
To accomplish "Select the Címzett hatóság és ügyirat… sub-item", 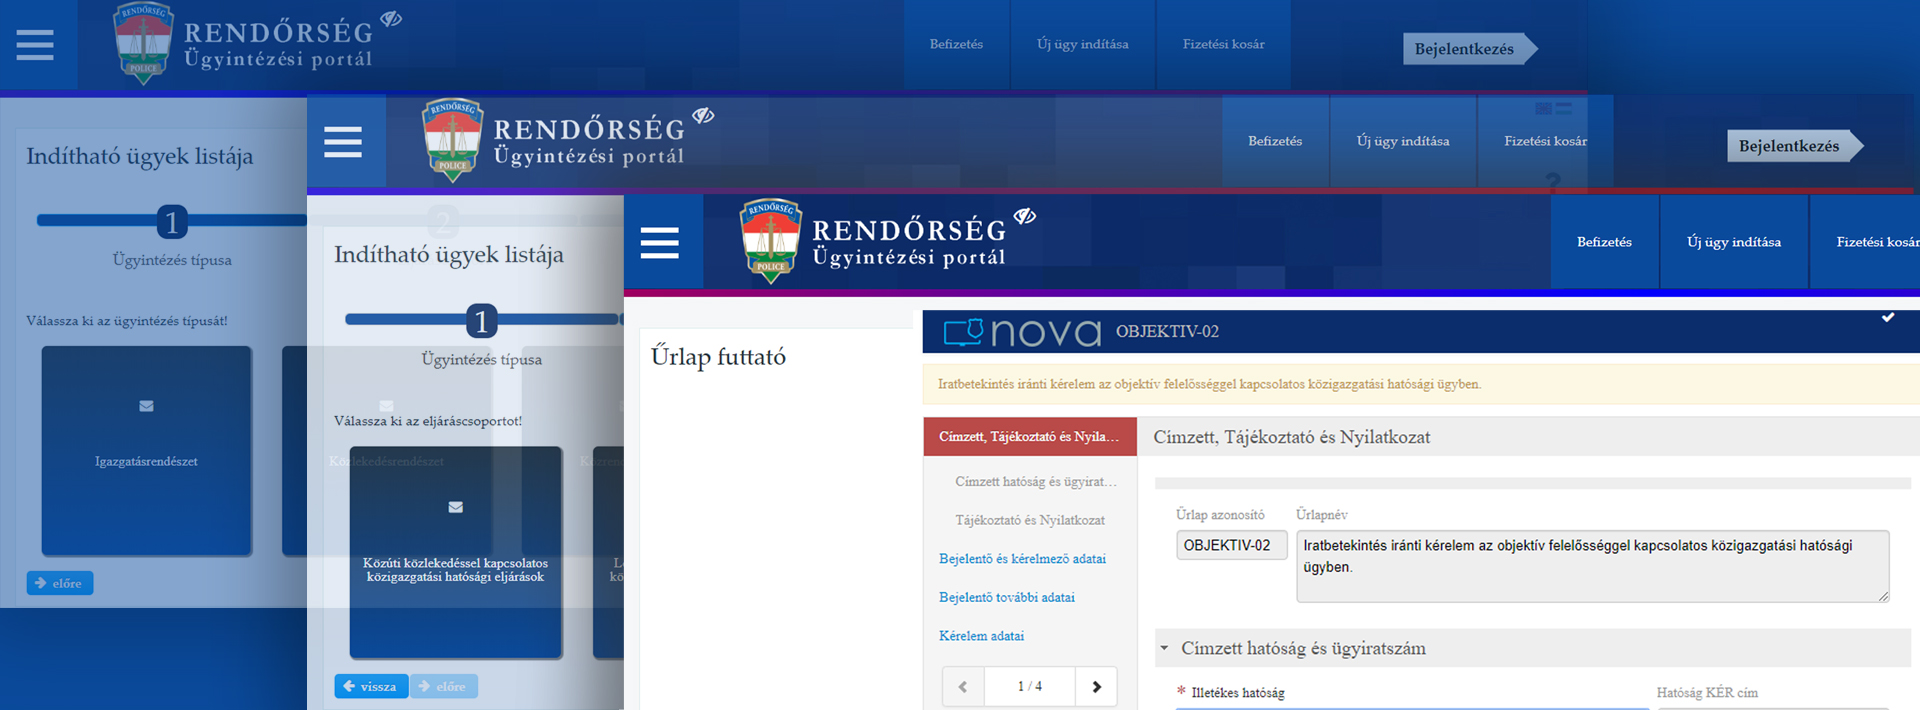I will coord(1035,482).
